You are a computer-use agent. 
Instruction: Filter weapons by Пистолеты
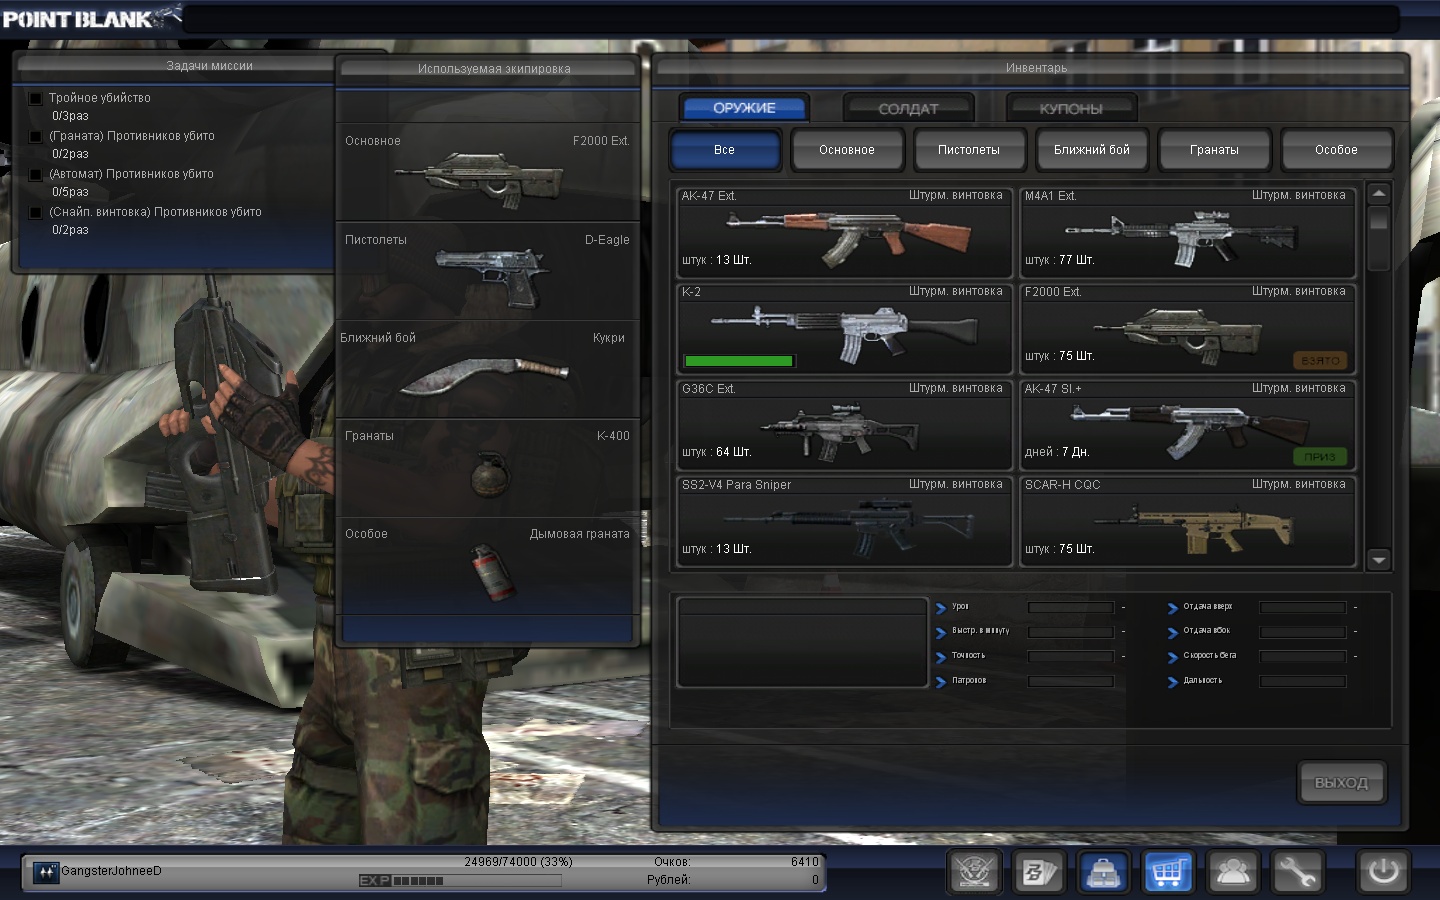point(969,150)
